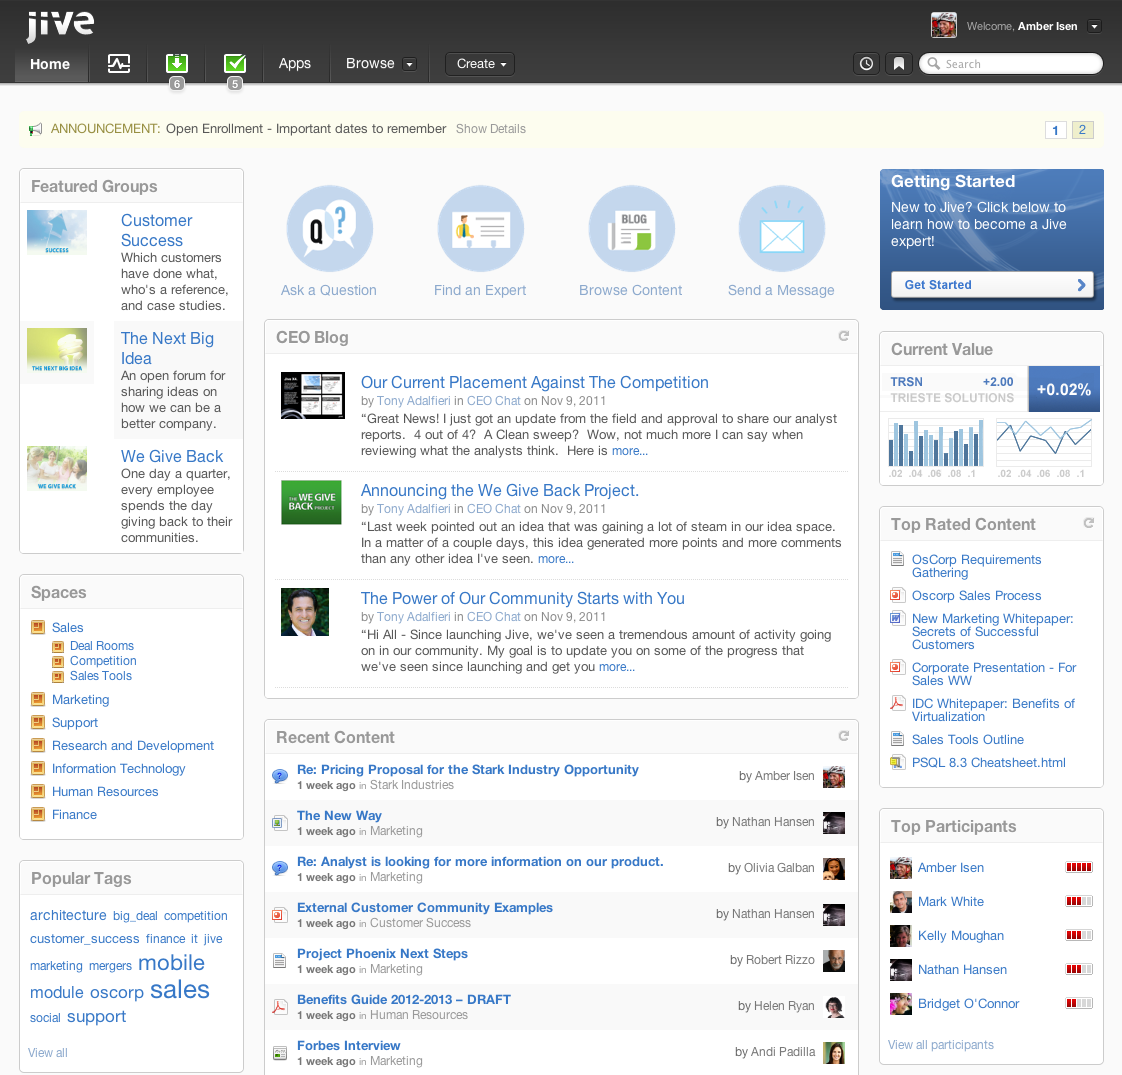Click Mark White's status level bar
Viewport: 1122px width, 1075px height.
1079,902
